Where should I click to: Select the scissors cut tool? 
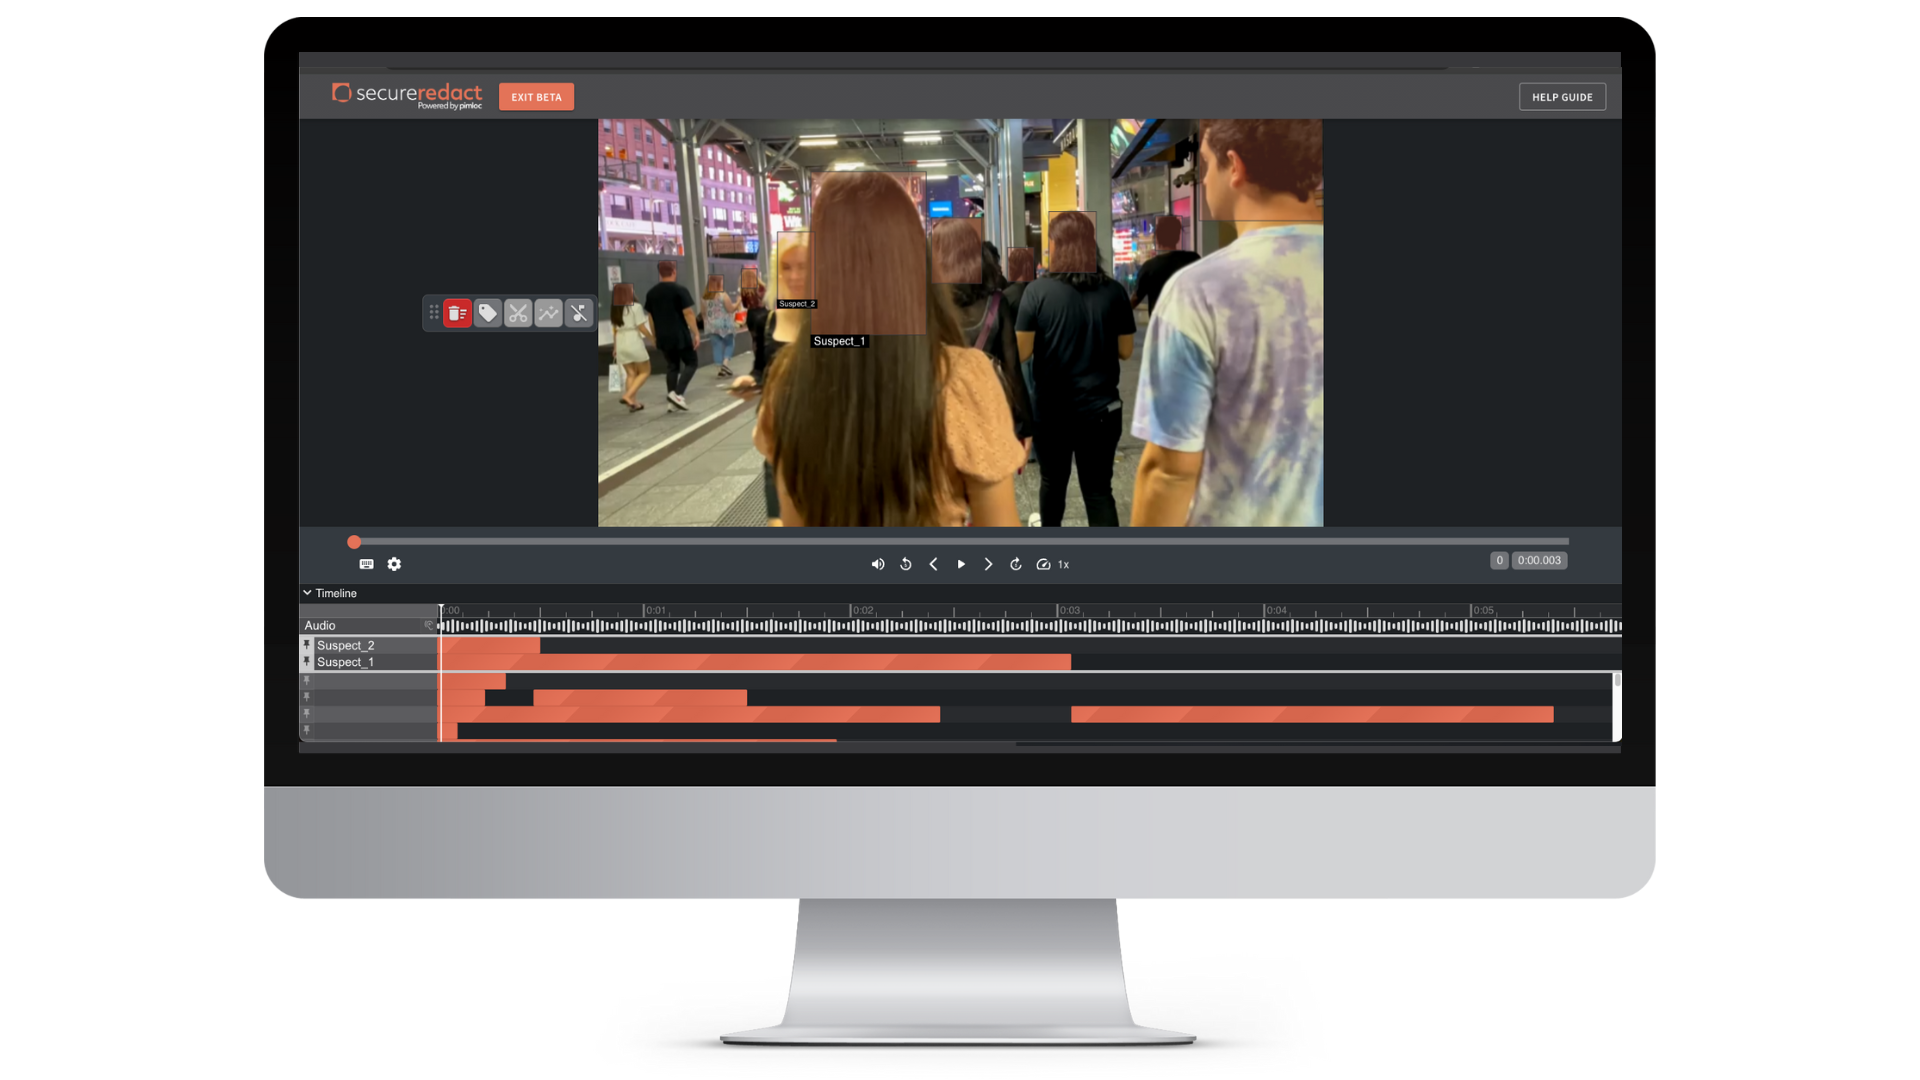click(518, 312)
